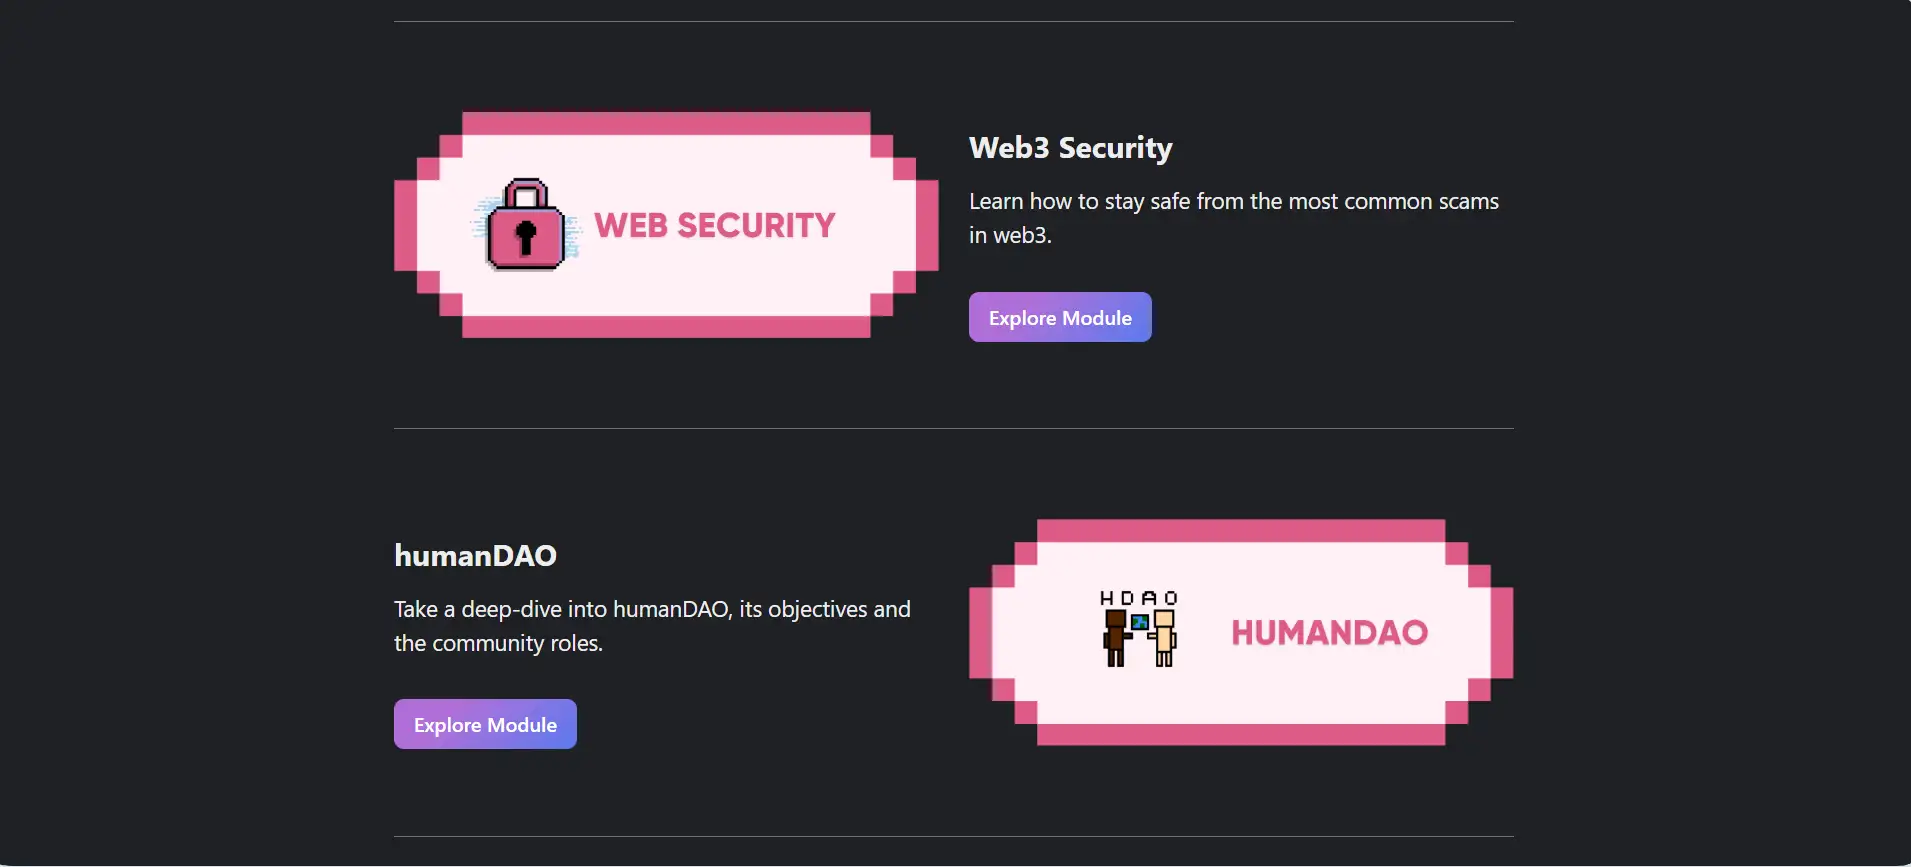Explore the humanDAO module

pos(485,725)
